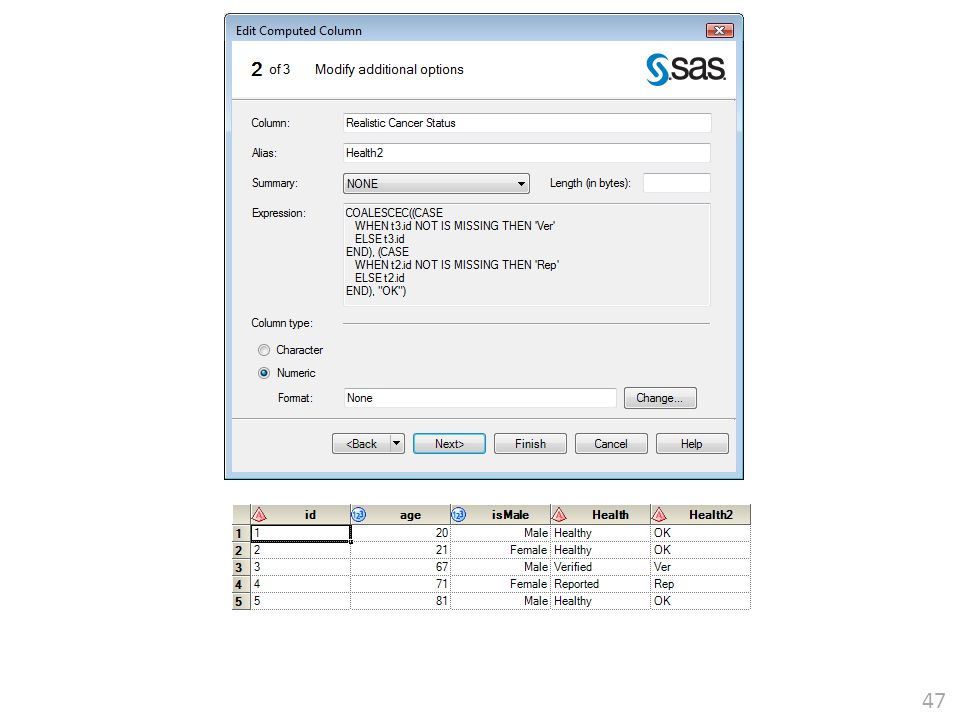The width and height of the screenshot is (960, 720).
Task: Click the numeric type icon in isMale column header
Action: coord(459,515)
